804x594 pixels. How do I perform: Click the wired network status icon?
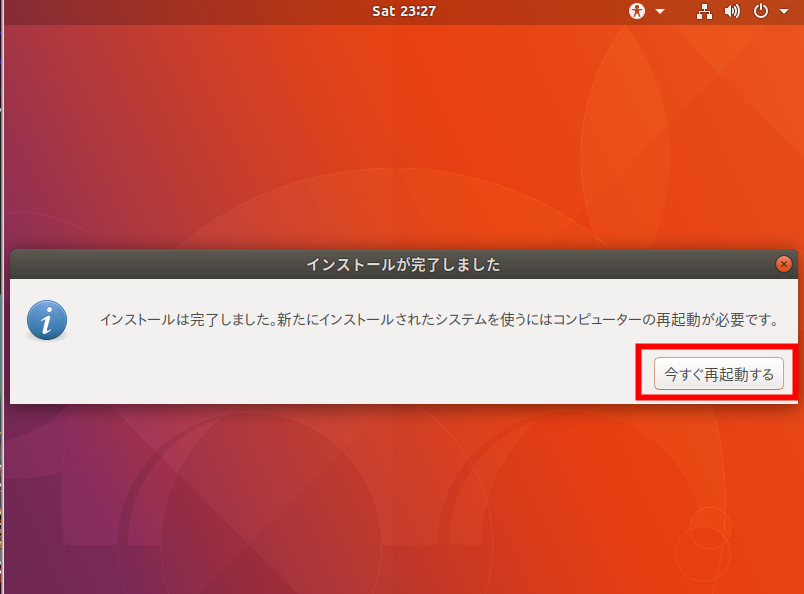coord(704,11)
